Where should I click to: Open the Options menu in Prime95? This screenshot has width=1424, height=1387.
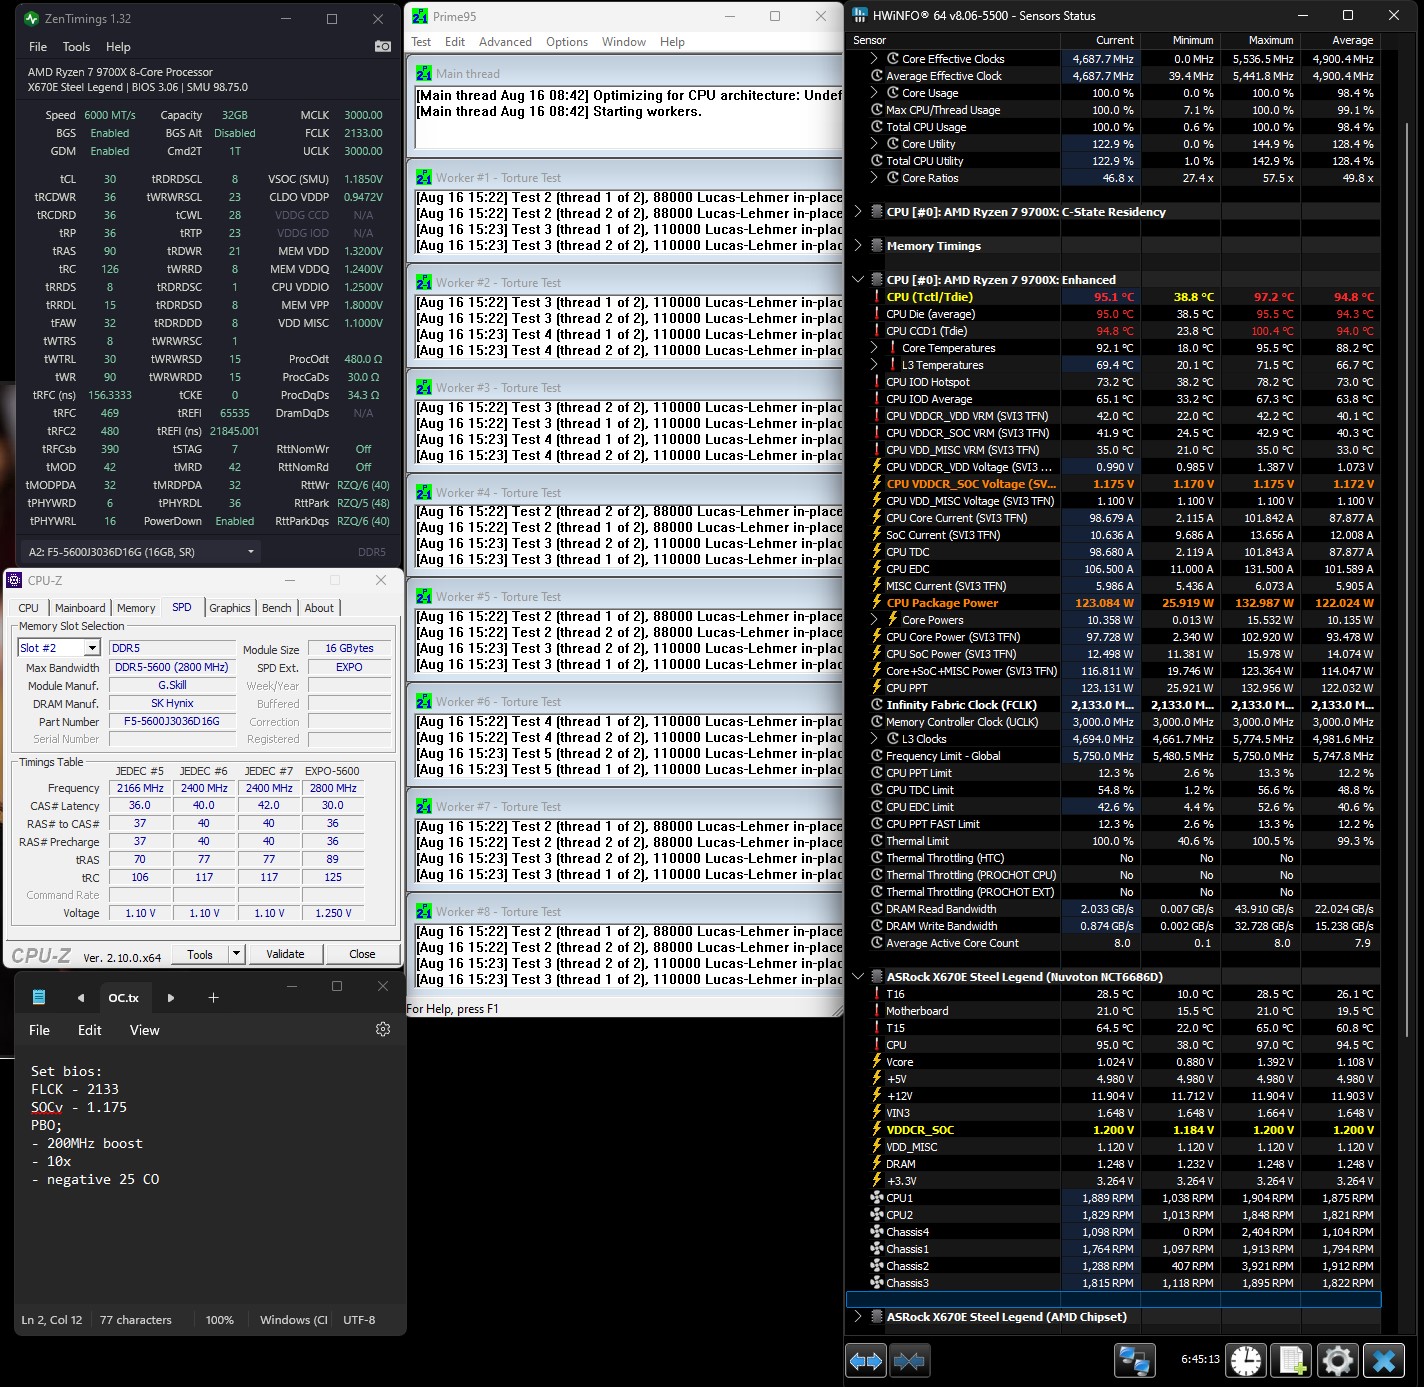coord(567,42)
